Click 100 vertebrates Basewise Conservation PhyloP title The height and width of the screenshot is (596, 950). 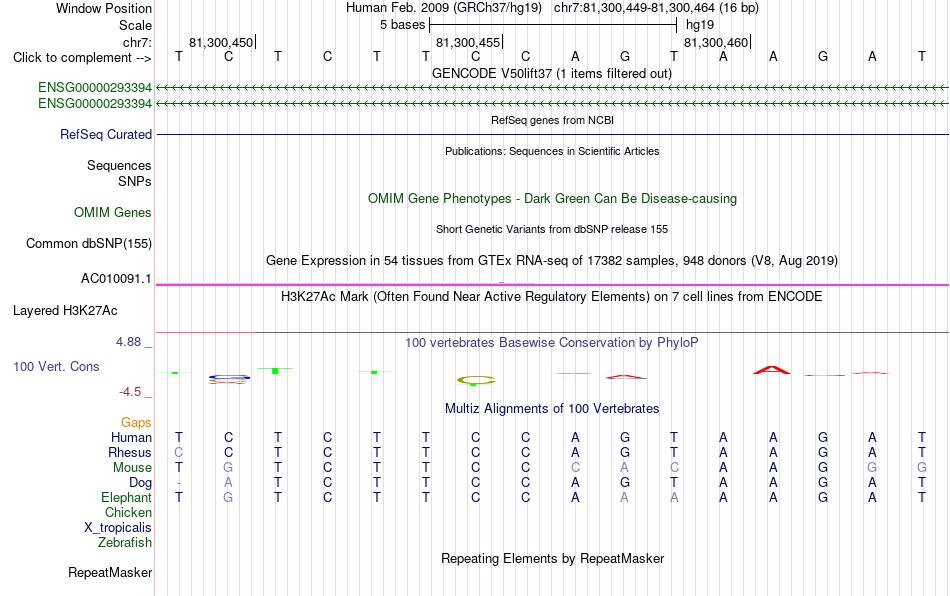pyautogui.click(x=552, y=342)
